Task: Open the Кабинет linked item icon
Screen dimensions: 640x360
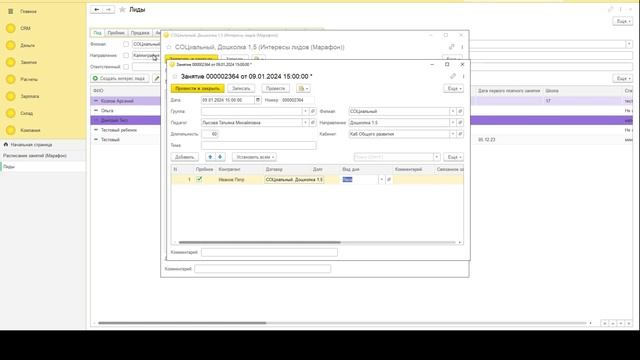Action: (x=460, y=134)
